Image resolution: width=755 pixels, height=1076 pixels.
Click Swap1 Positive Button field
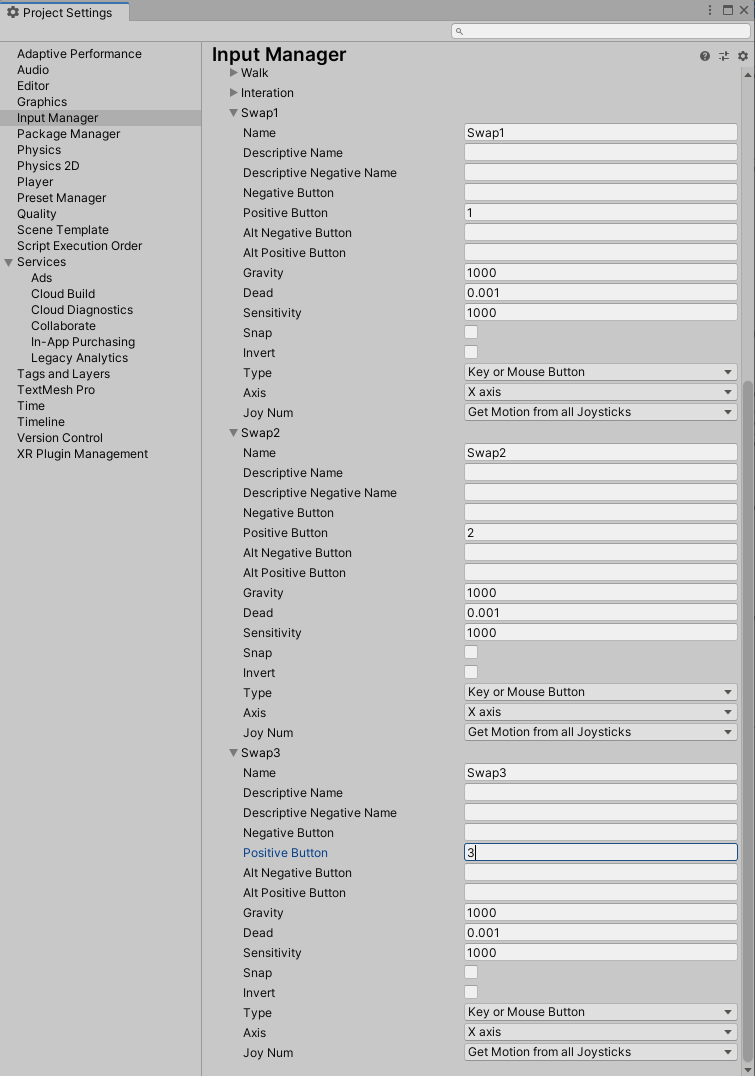click(x=601, y=212)
